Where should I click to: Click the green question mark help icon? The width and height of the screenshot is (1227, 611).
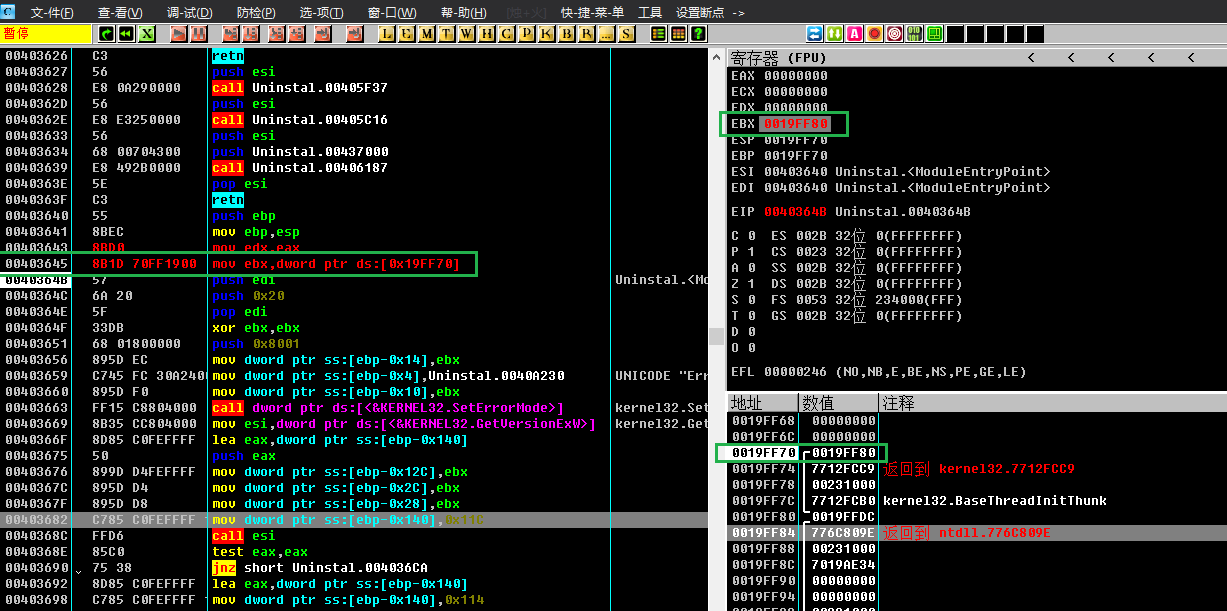699,34
